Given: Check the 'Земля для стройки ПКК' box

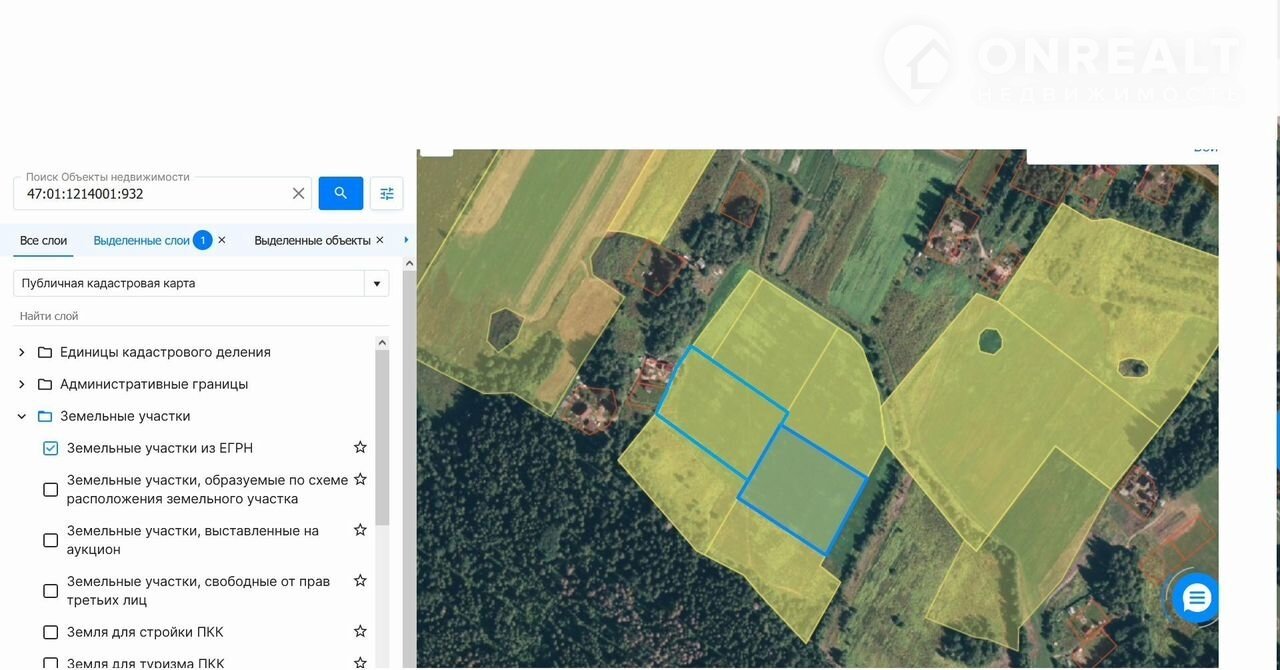Looking at the screenshot, I should 51,632.
